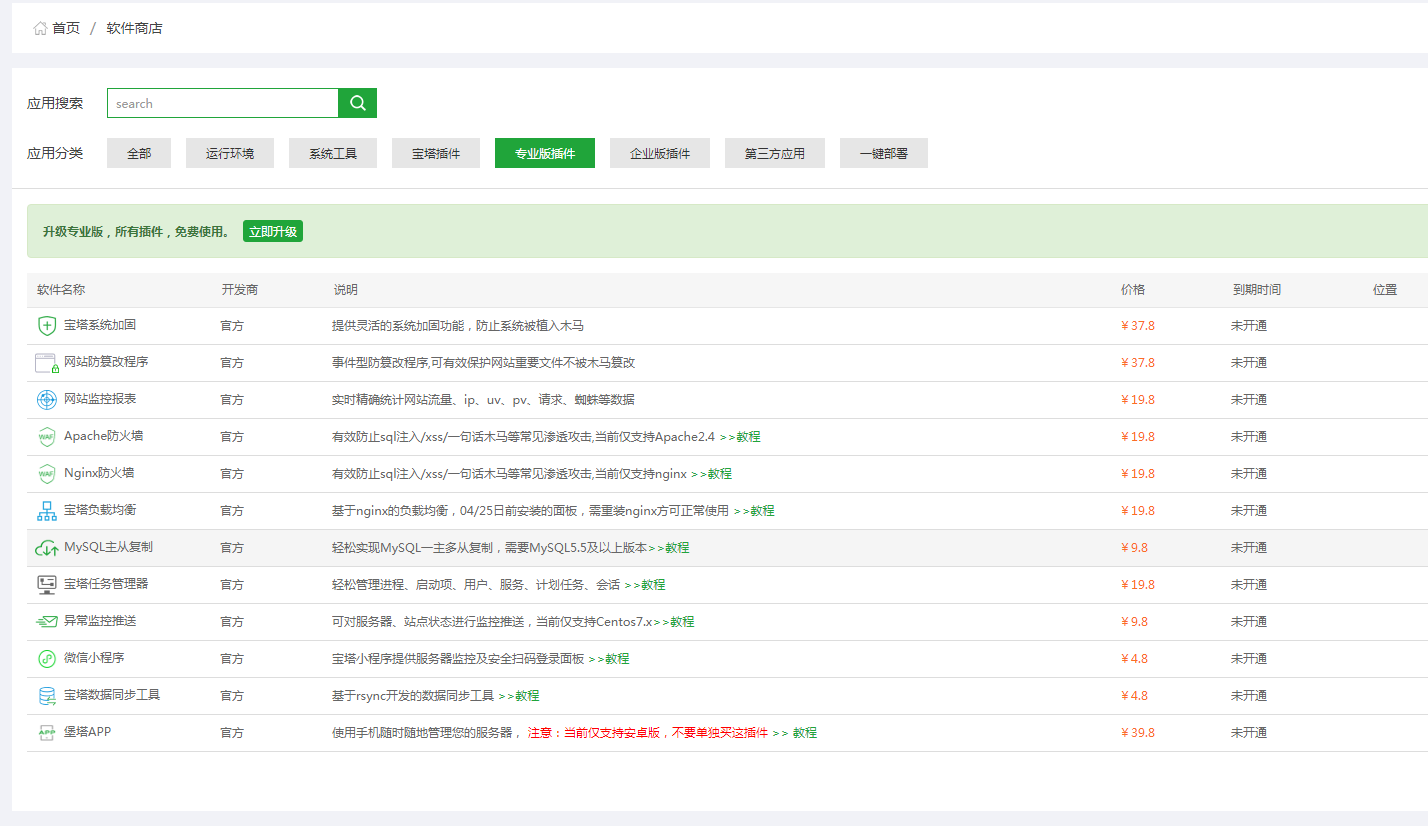Click the 网站监控报表 globe icon
The height and width of the screenshot is (826, 1428).
[46, 399]
